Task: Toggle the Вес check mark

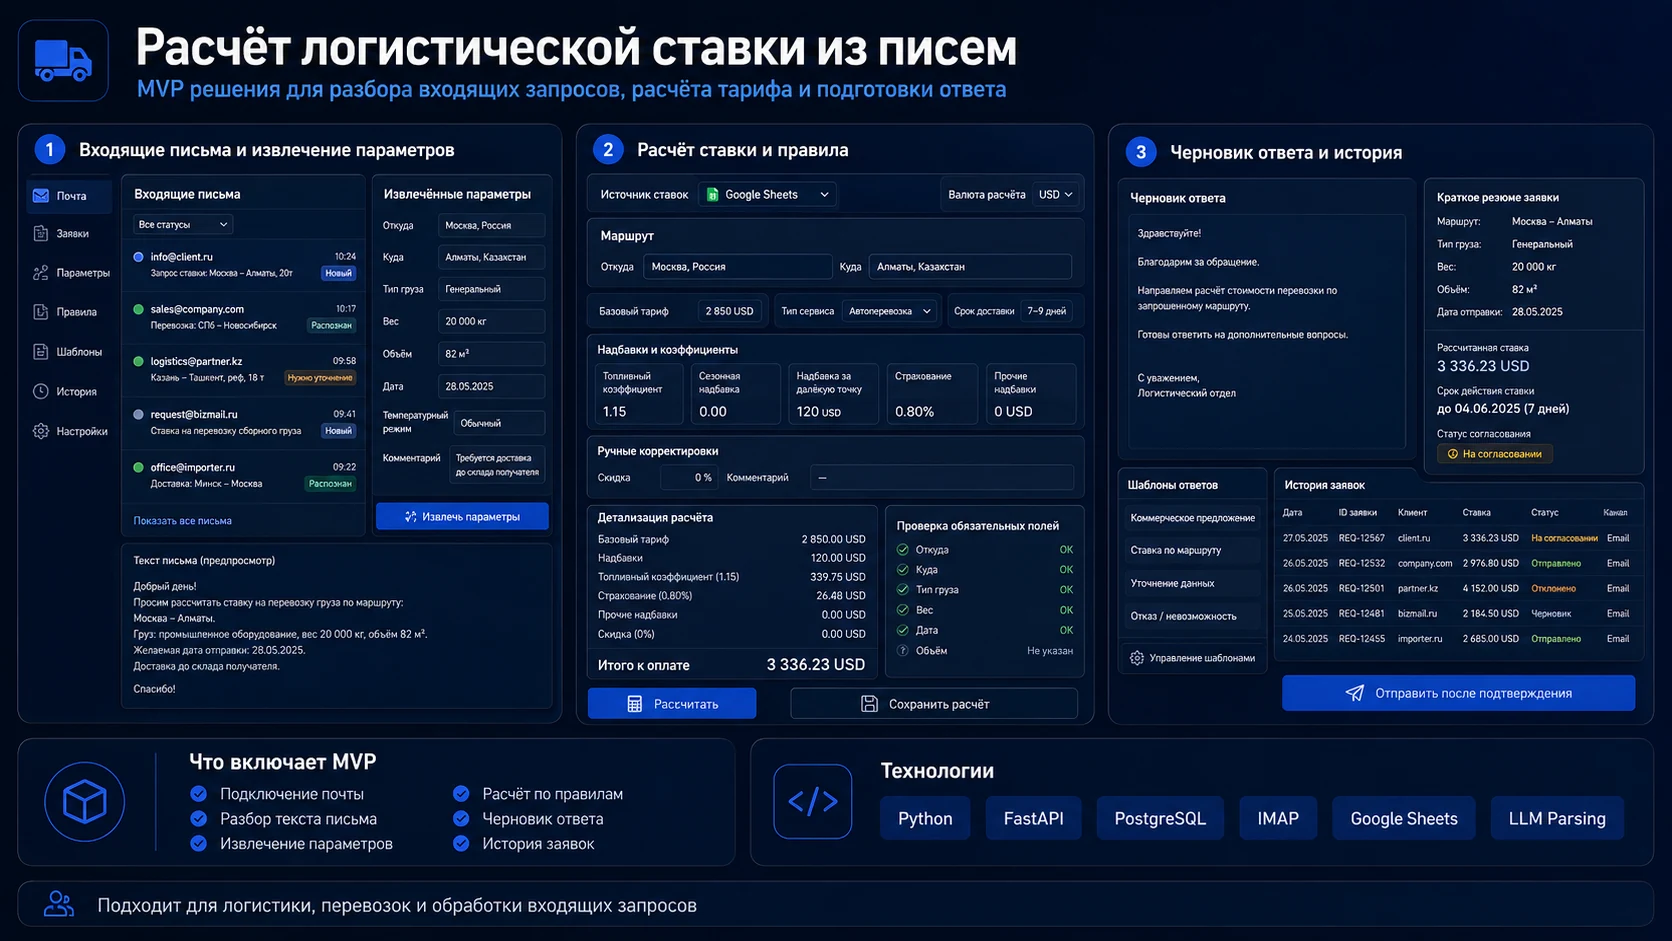Action: pos(903,610)
